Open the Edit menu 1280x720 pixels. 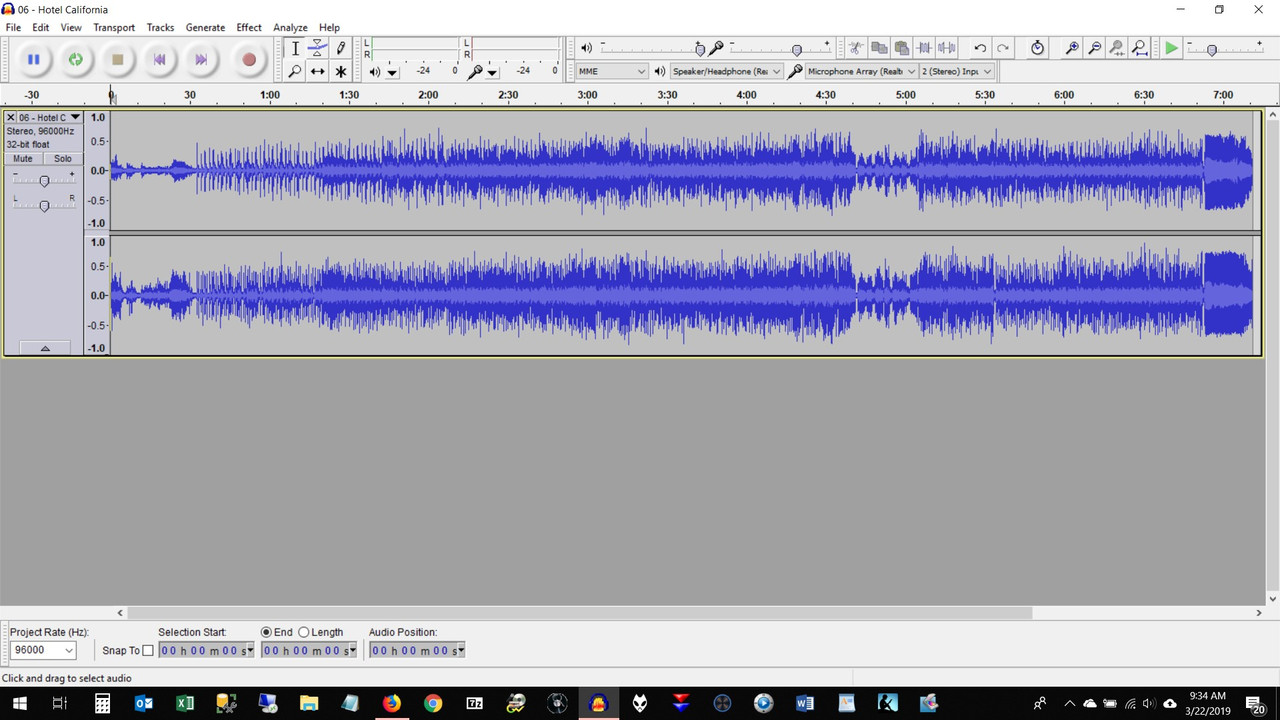40,27
